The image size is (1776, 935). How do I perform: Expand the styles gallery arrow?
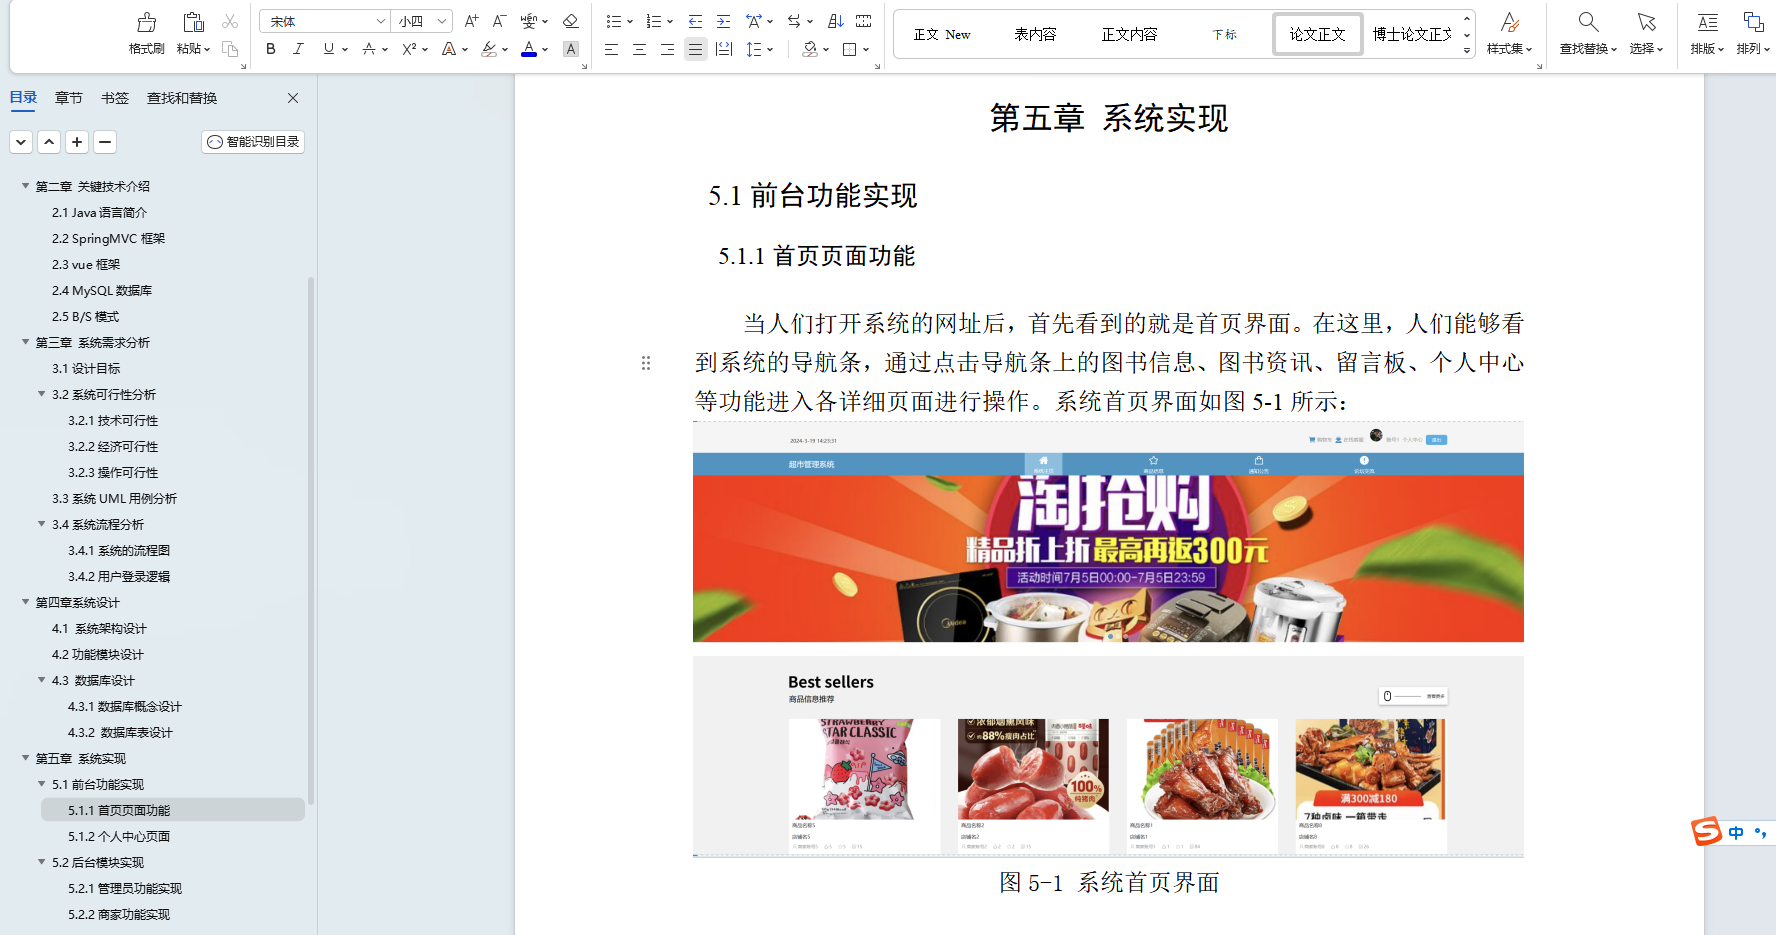pos(1467,50)
